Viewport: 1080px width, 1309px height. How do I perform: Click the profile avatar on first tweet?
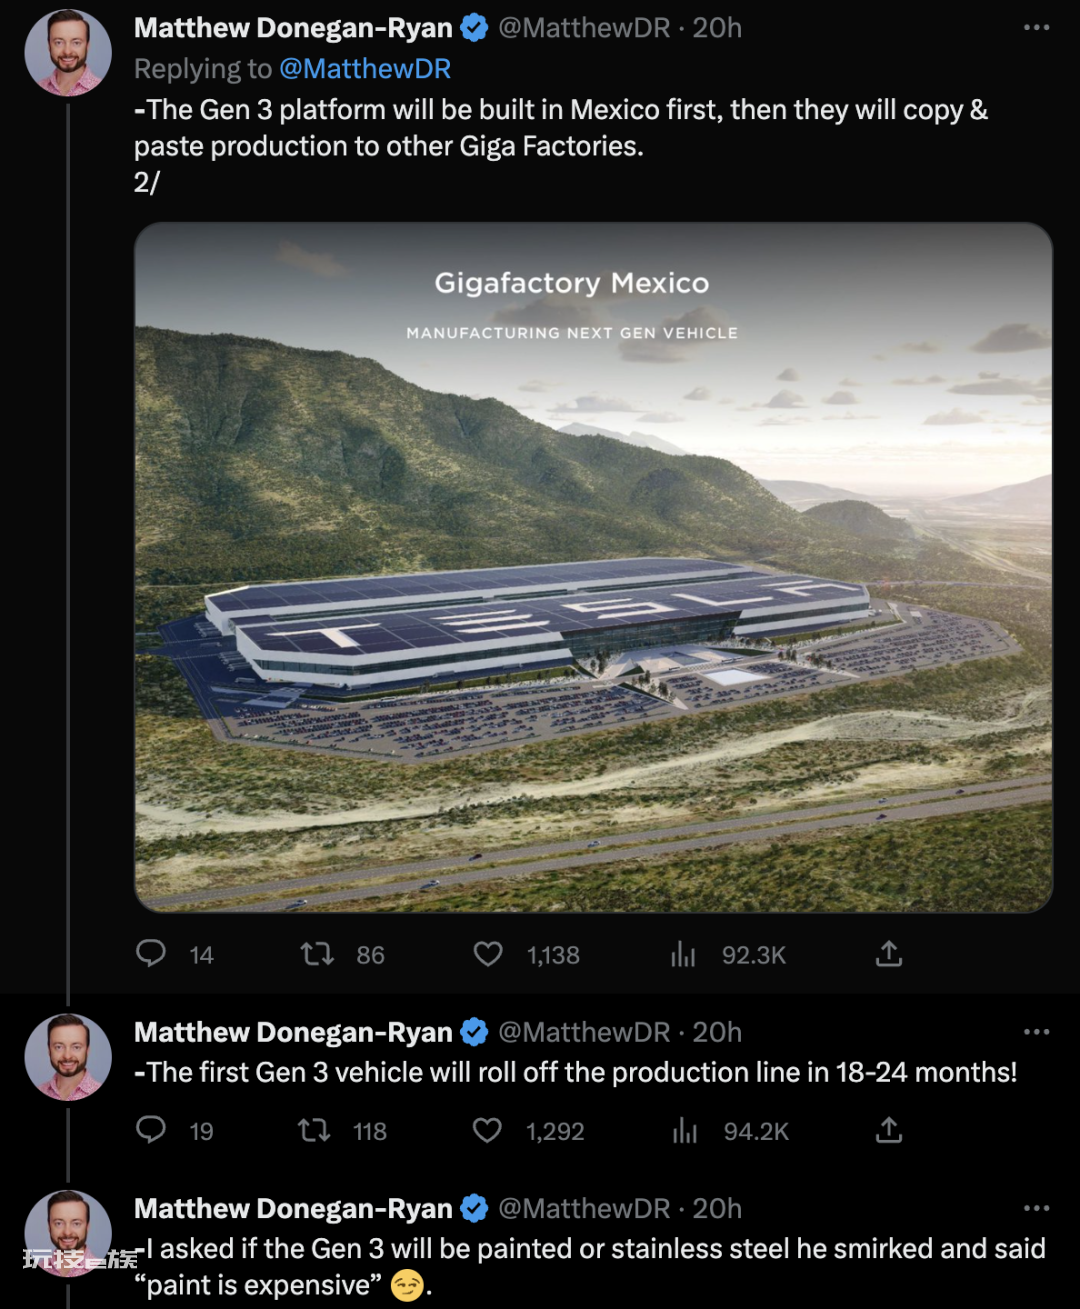point(68,53)
